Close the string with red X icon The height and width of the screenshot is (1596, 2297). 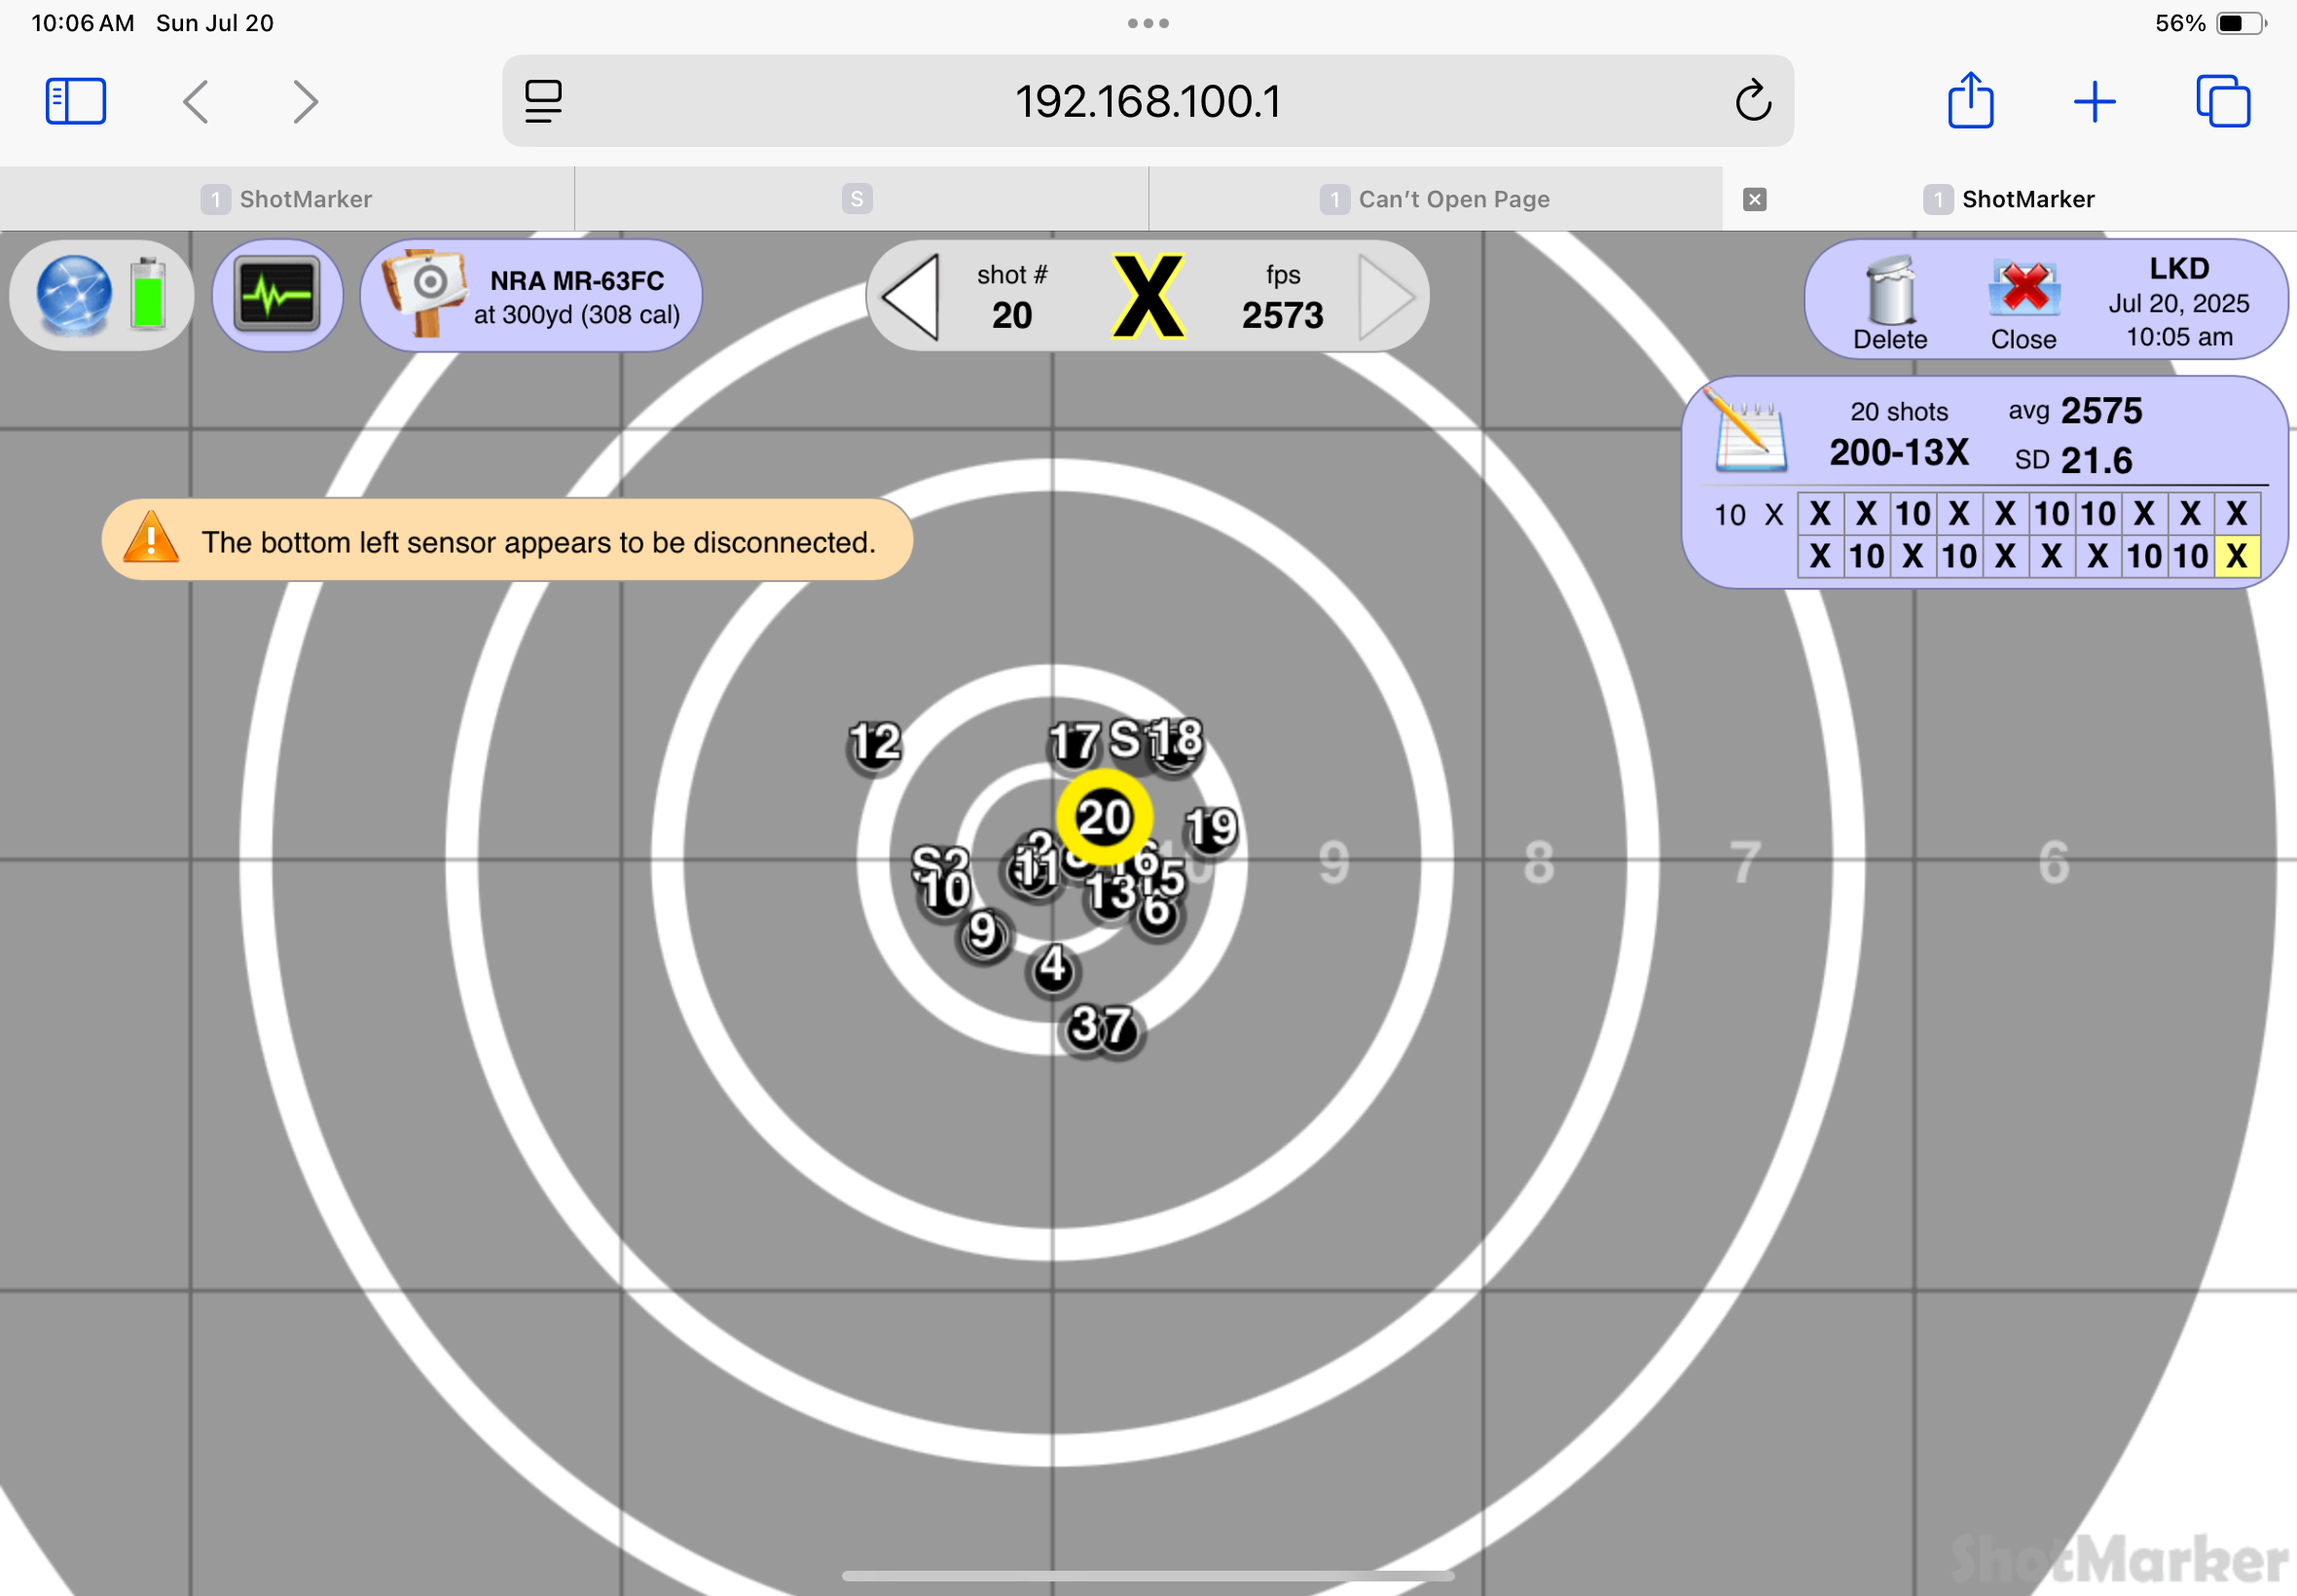[x=2023, y=302]
